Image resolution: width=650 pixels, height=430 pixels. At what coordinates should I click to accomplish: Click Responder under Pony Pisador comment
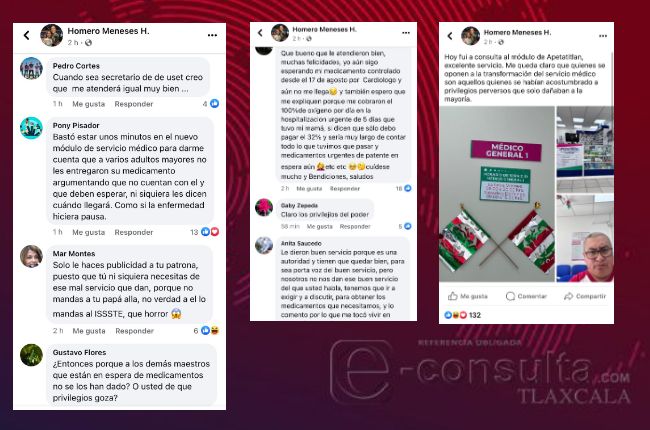tap(133, 232)
